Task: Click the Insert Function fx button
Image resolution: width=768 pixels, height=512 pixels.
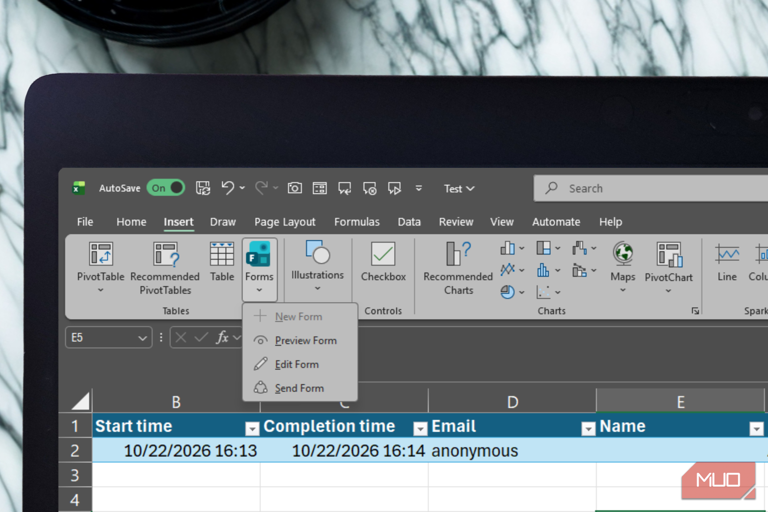Action: click(222, 338)
